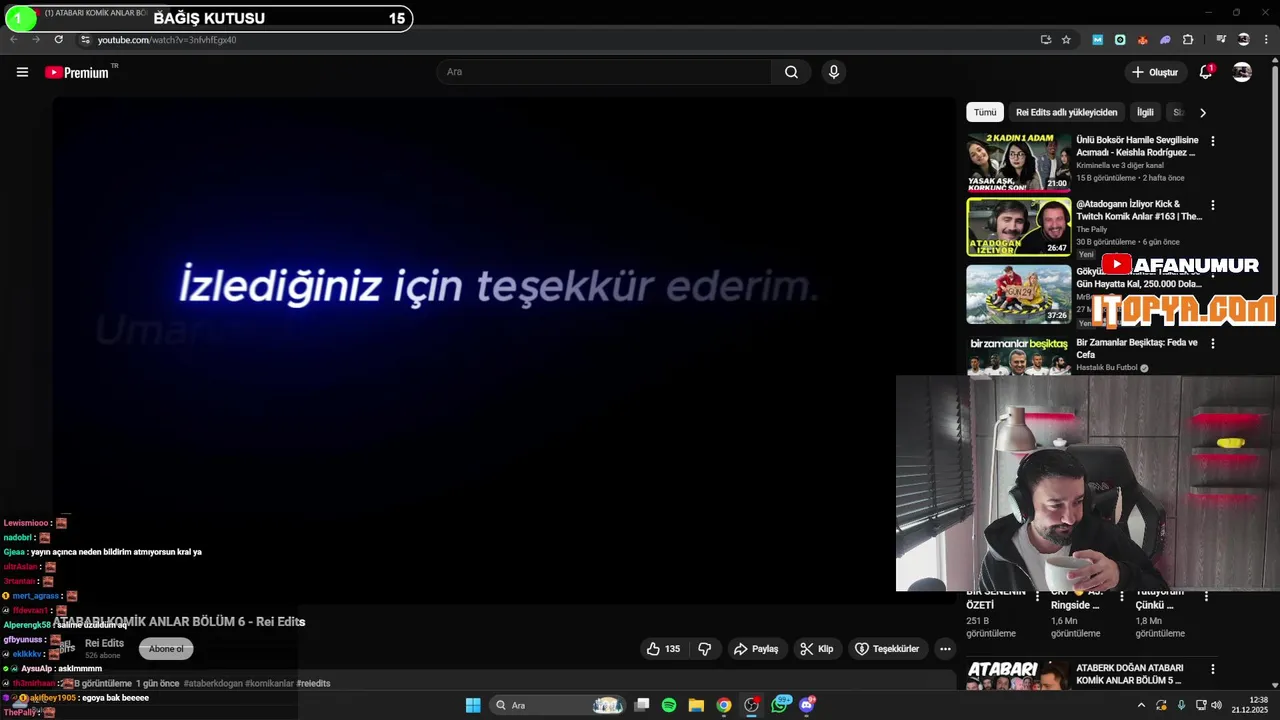
Task: Dislike the video with thumbs down
Action: pos(705,649)
